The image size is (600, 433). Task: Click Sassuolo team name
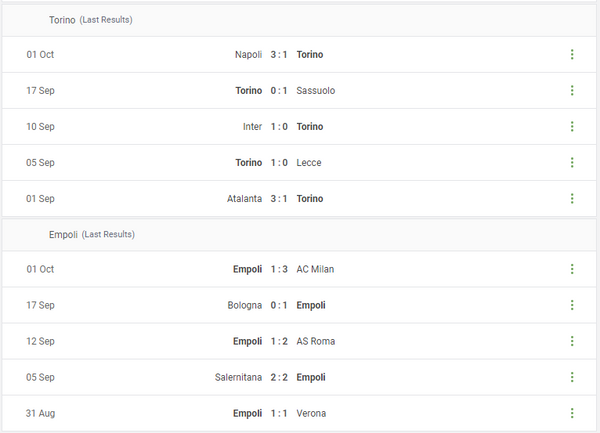[x=316, y=91]
